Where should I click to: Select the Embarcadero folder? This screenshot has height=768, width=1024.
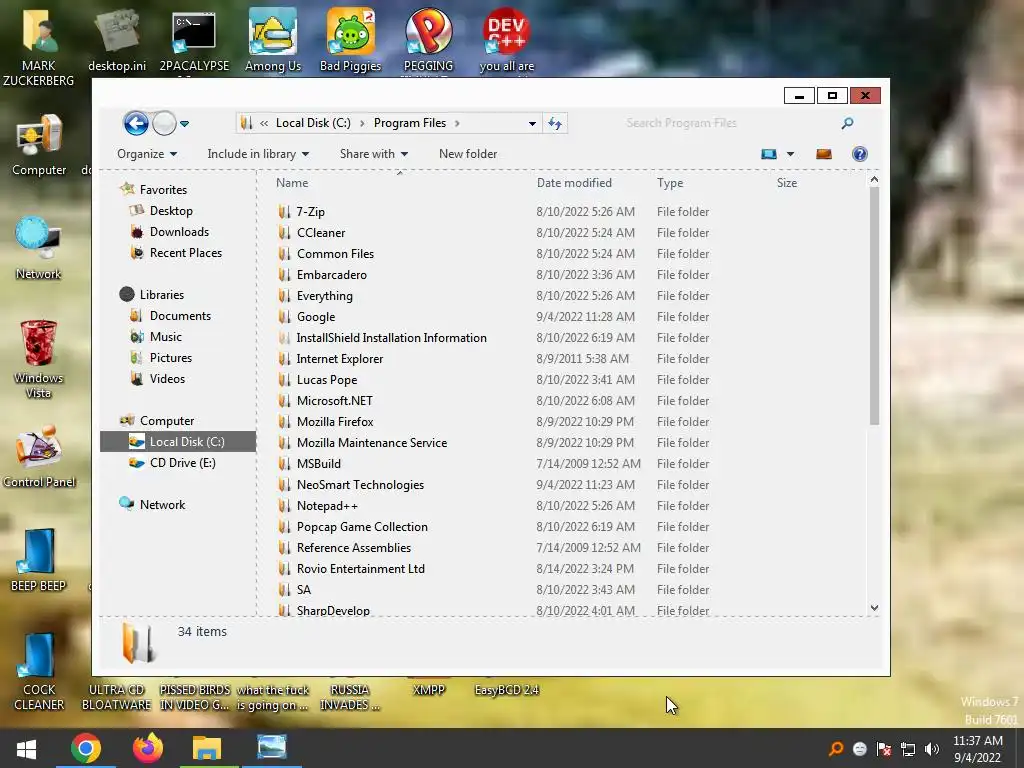pyautogui.click(x=332, y=274)
